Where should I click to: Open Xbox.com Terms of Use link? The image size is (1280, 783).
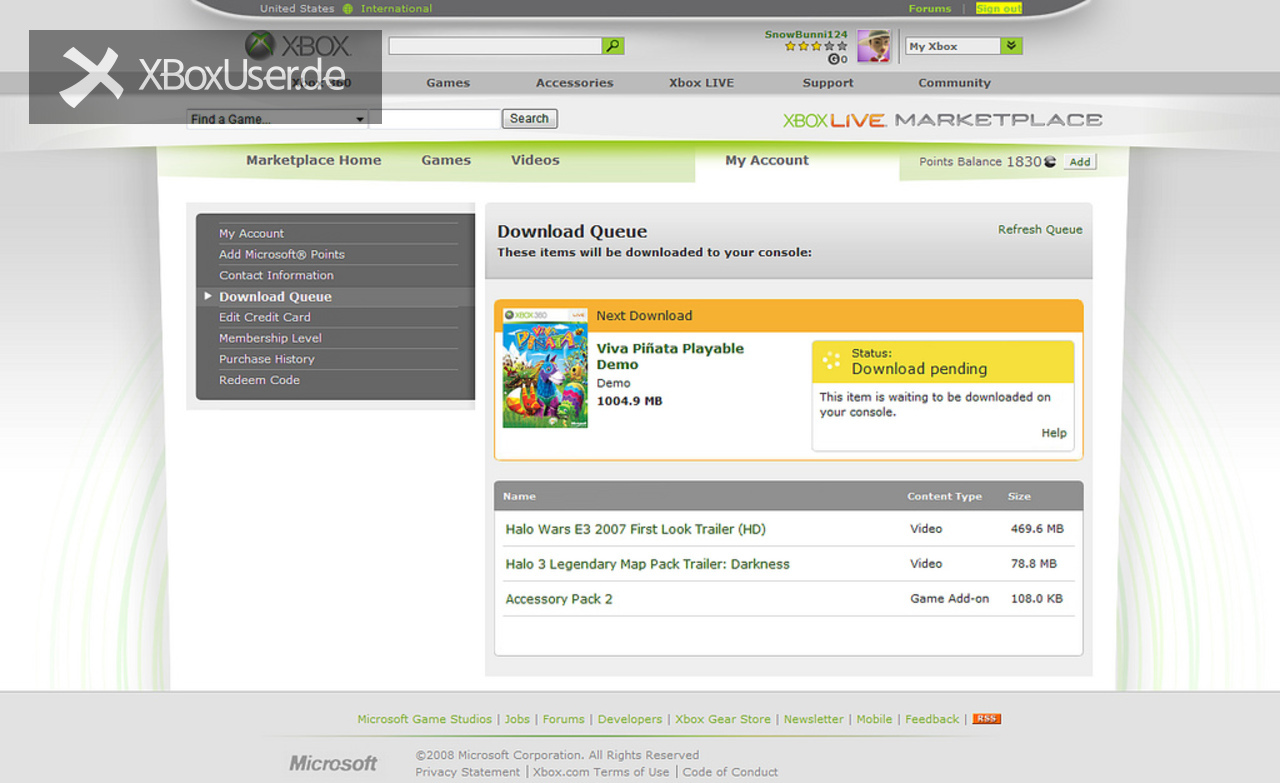click(601, 772)
